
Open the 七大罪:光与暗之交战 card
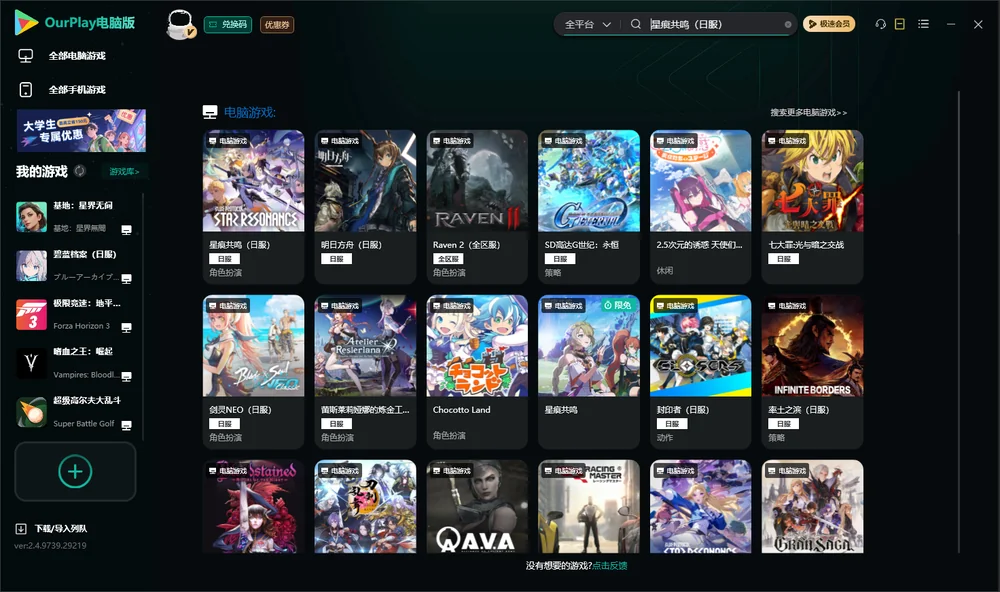pos(812,206)
